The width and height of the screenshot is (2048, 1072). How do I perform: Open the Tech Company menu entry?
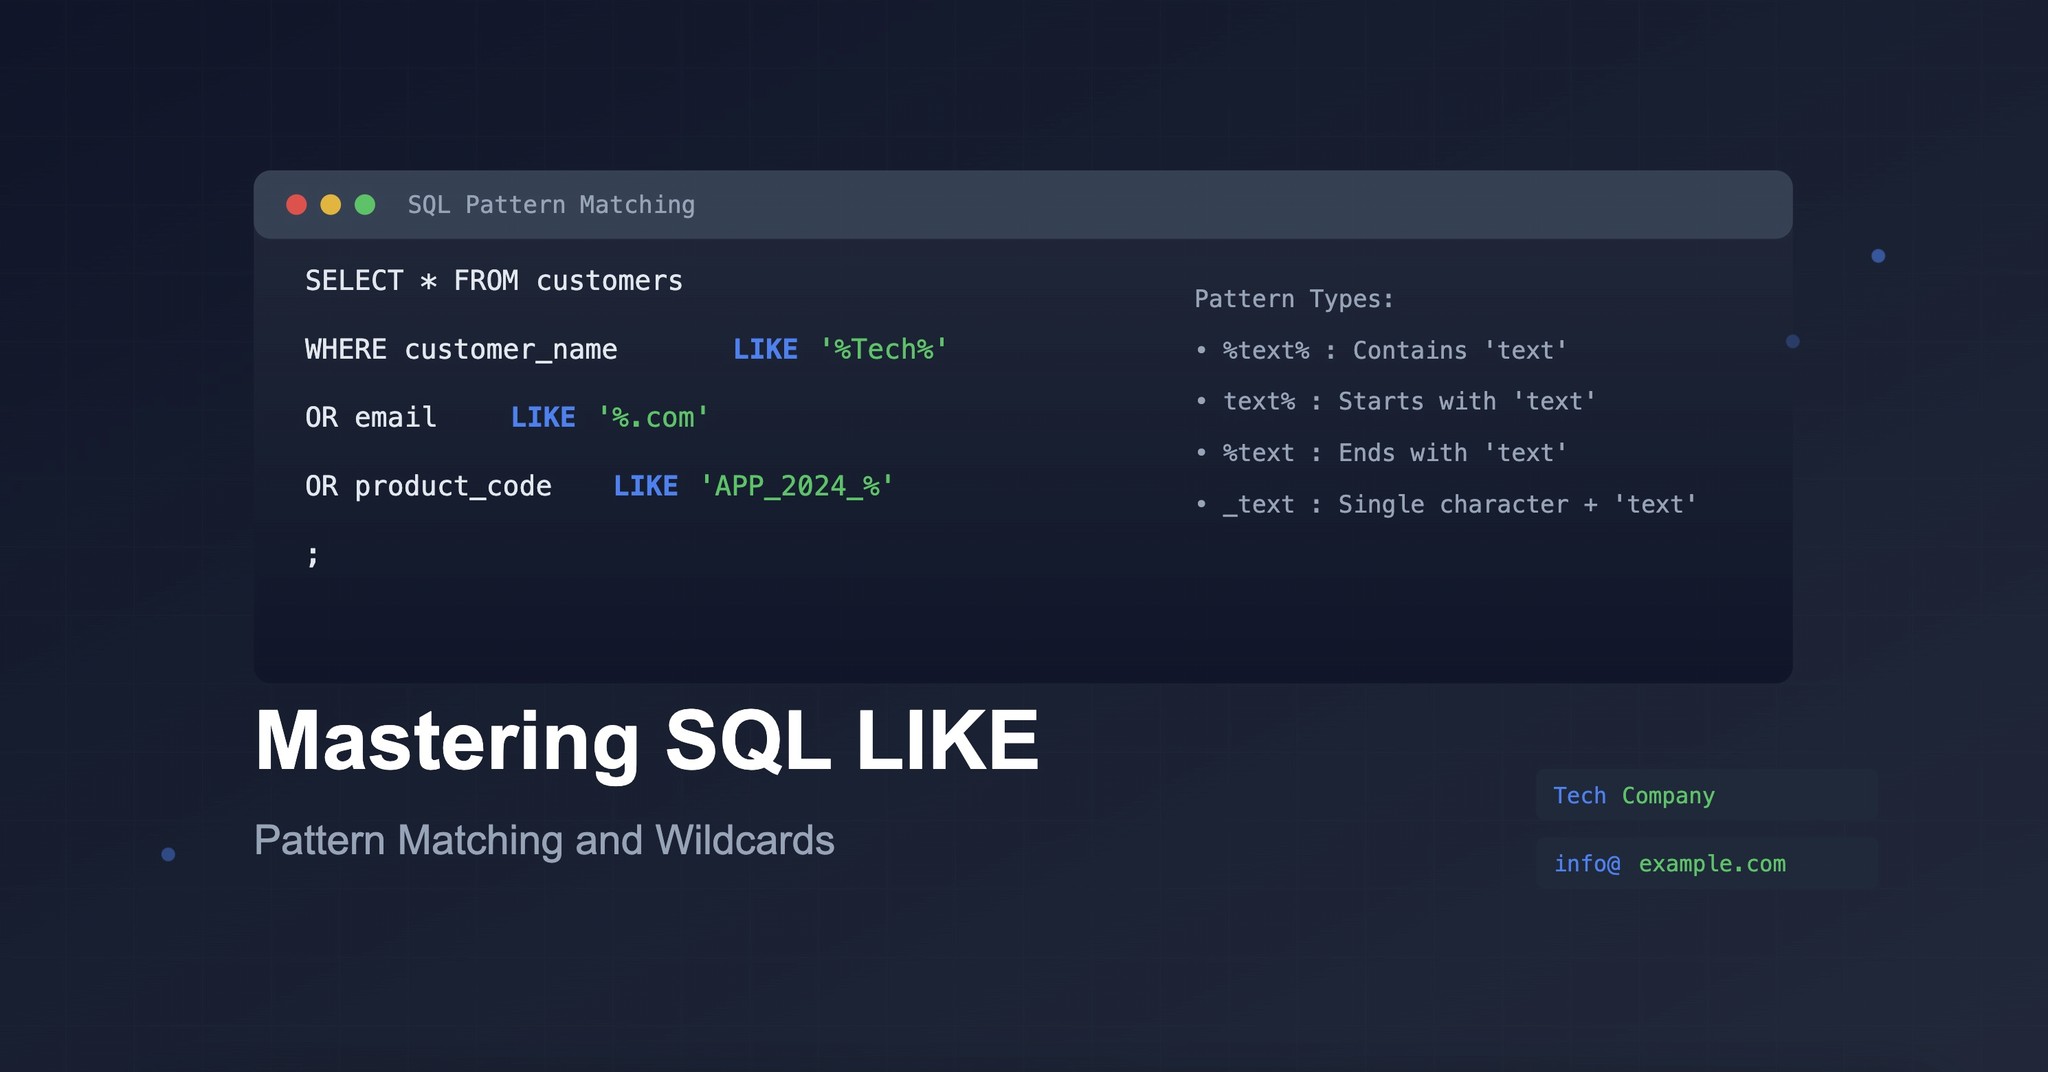[1633, 795]
